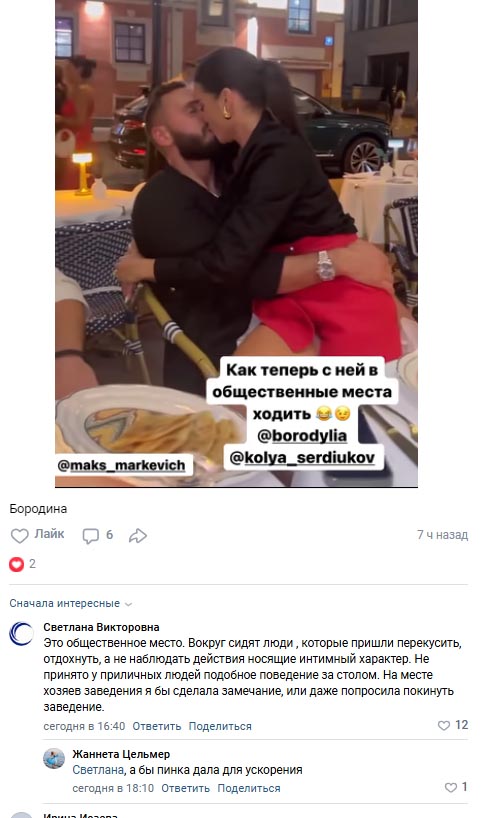
Task: Open Светлана Викторовна's avatar
Action: pyautogui.click(x=21, y=634)
